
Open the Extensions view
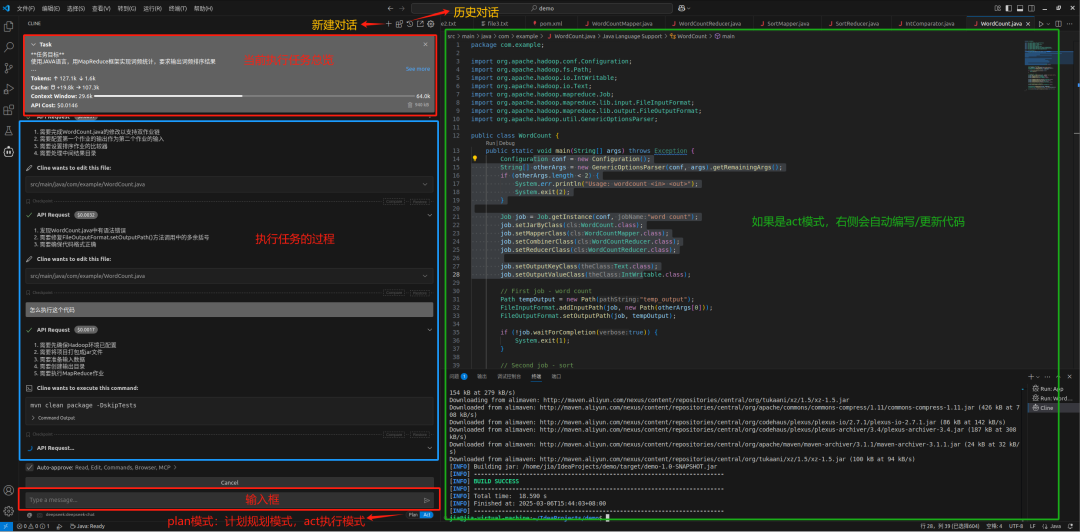(x=9, y=109)
